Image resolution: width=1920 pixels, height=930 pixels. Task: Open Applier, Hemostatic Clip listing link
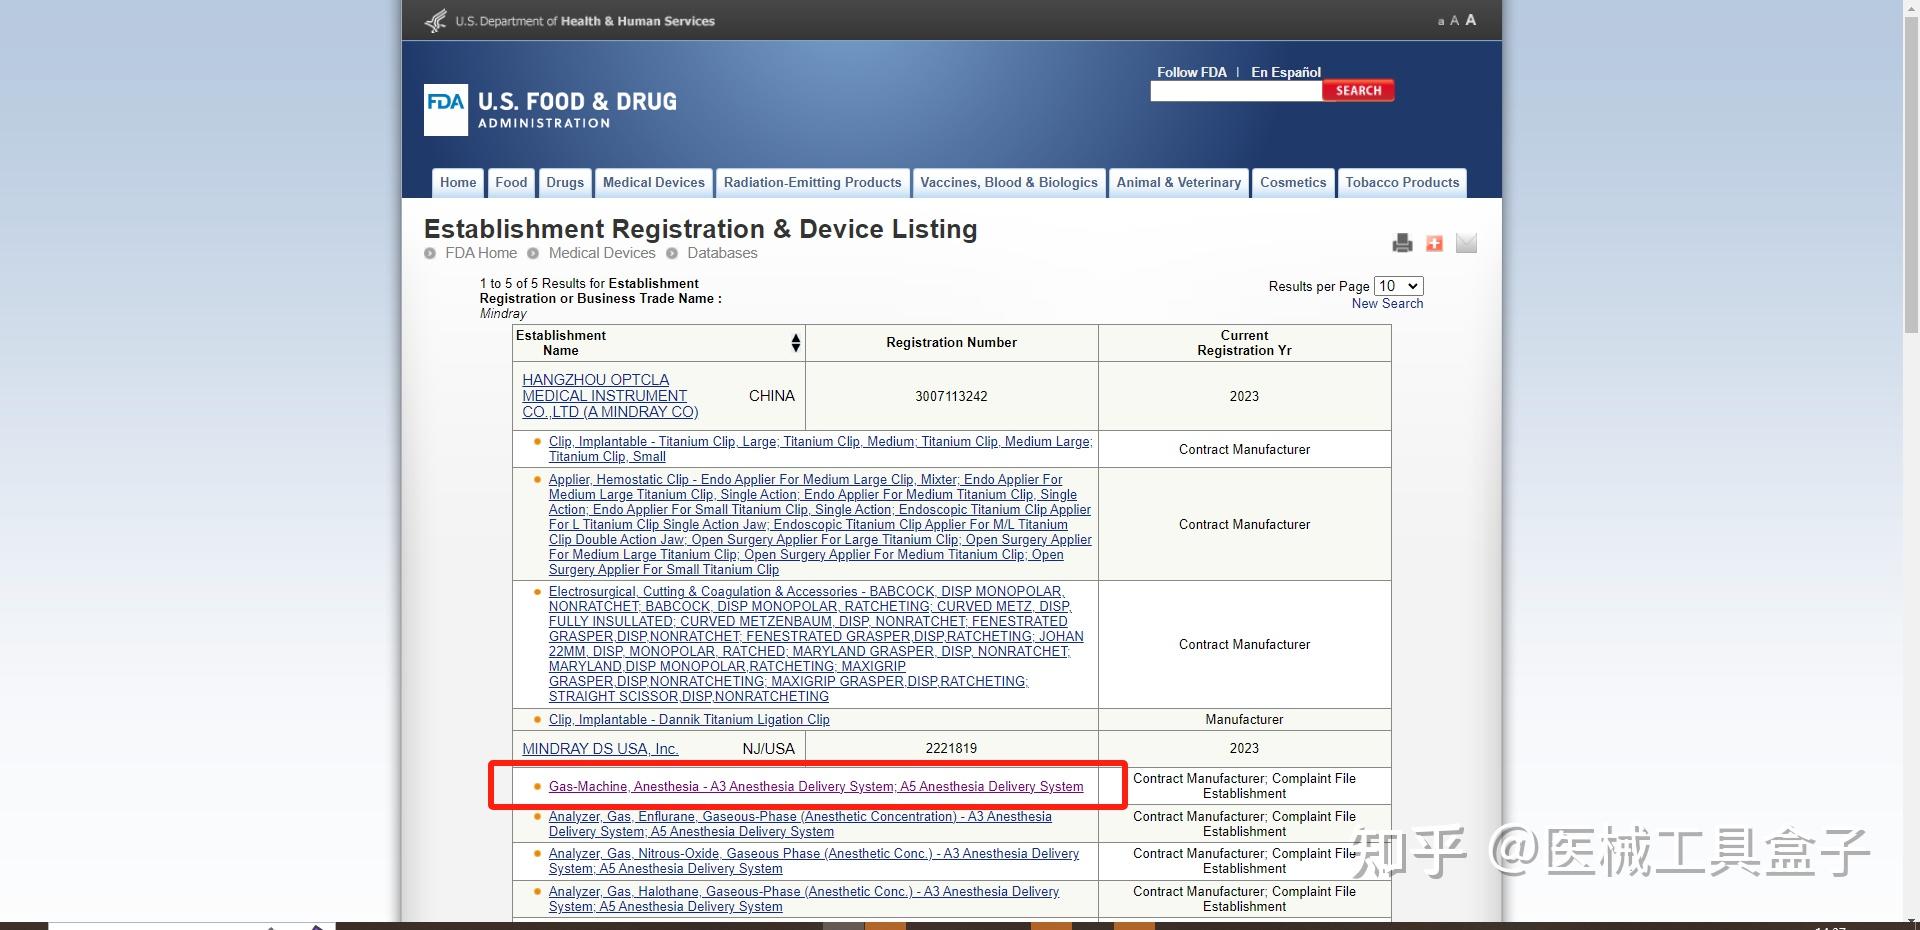(x=820, y=524)
